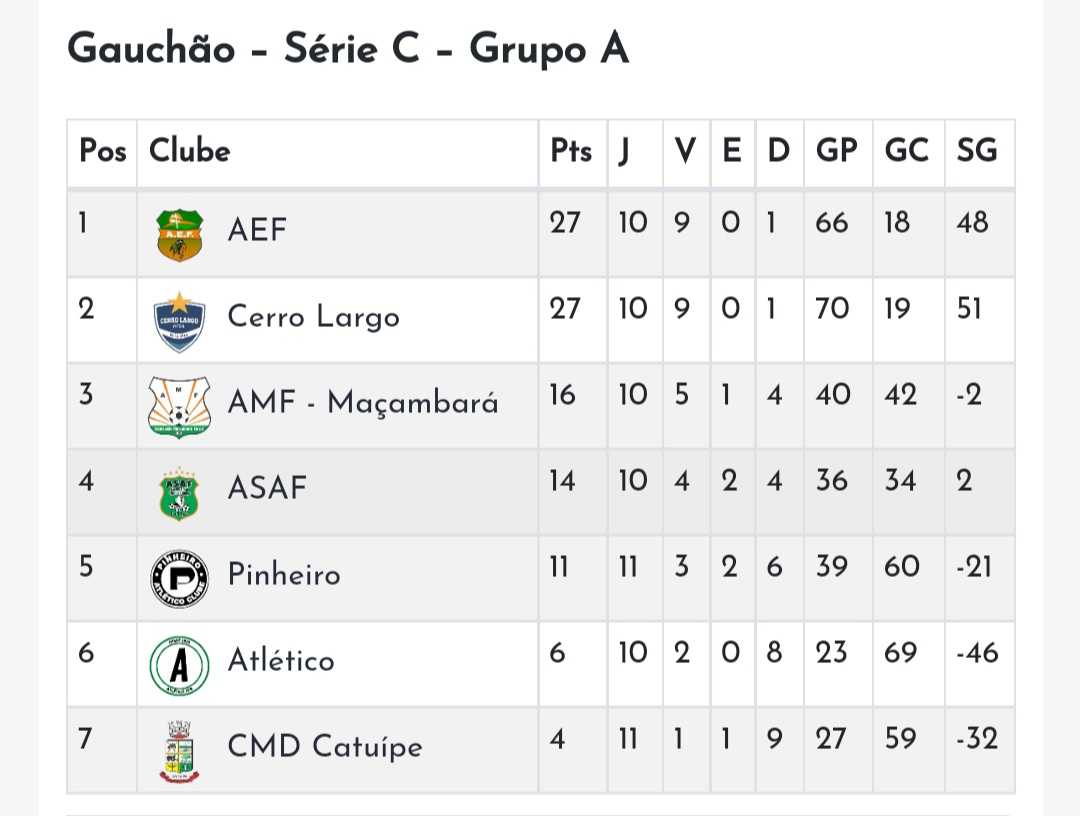1080x816 pixels.
Task: Click the SG column header
Action: coord(977,152)
